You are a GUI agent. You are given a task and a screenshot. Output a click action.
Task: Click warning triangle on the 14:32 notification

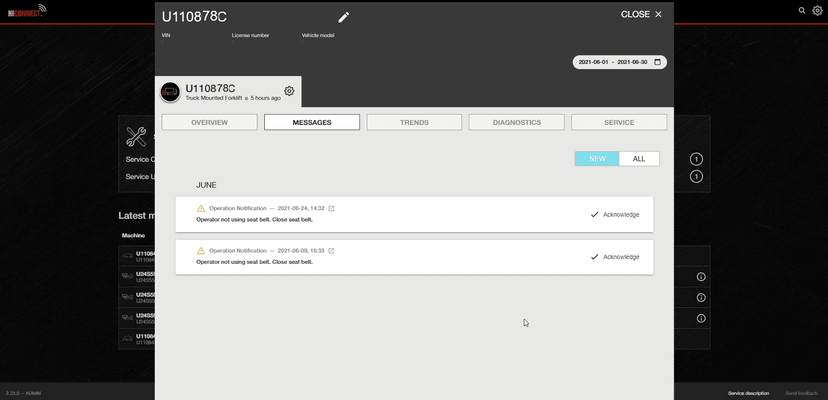point(200,208)
